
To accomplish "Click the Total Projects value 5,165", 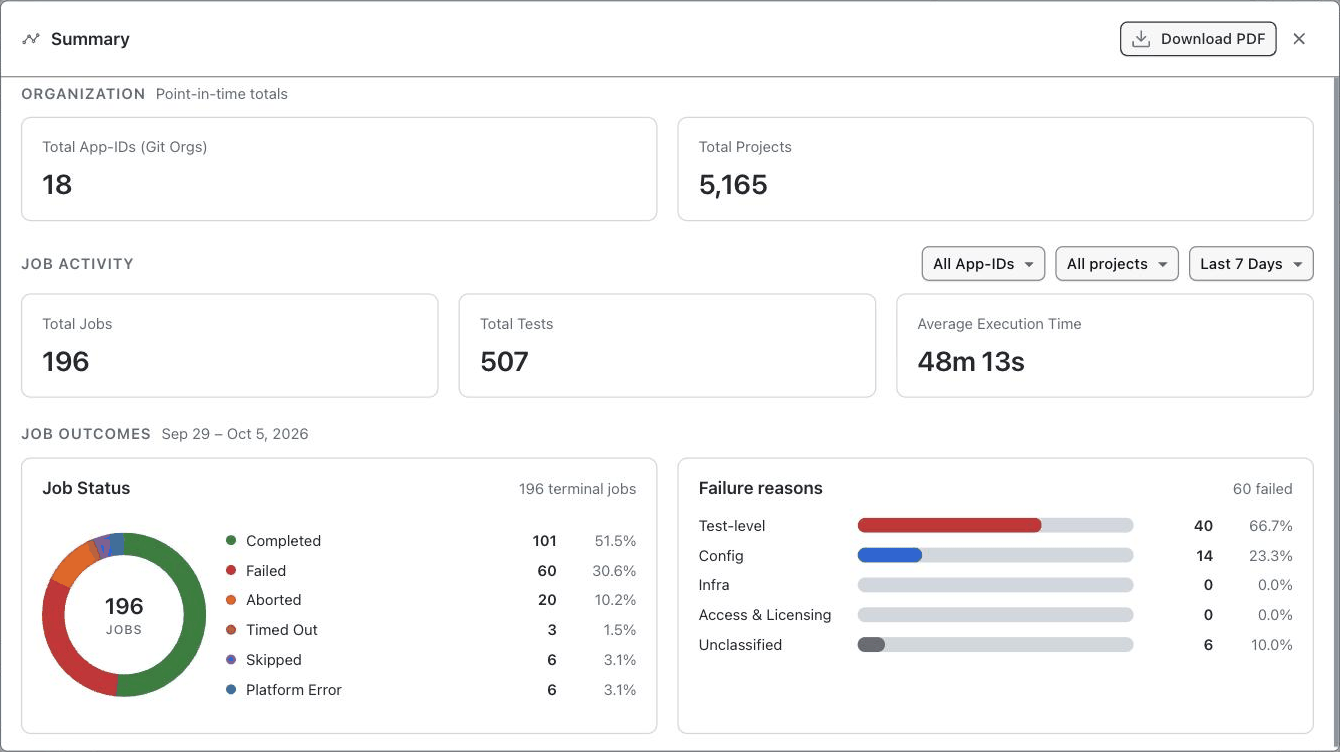I will pyautogui.click(x=733, y=185).
